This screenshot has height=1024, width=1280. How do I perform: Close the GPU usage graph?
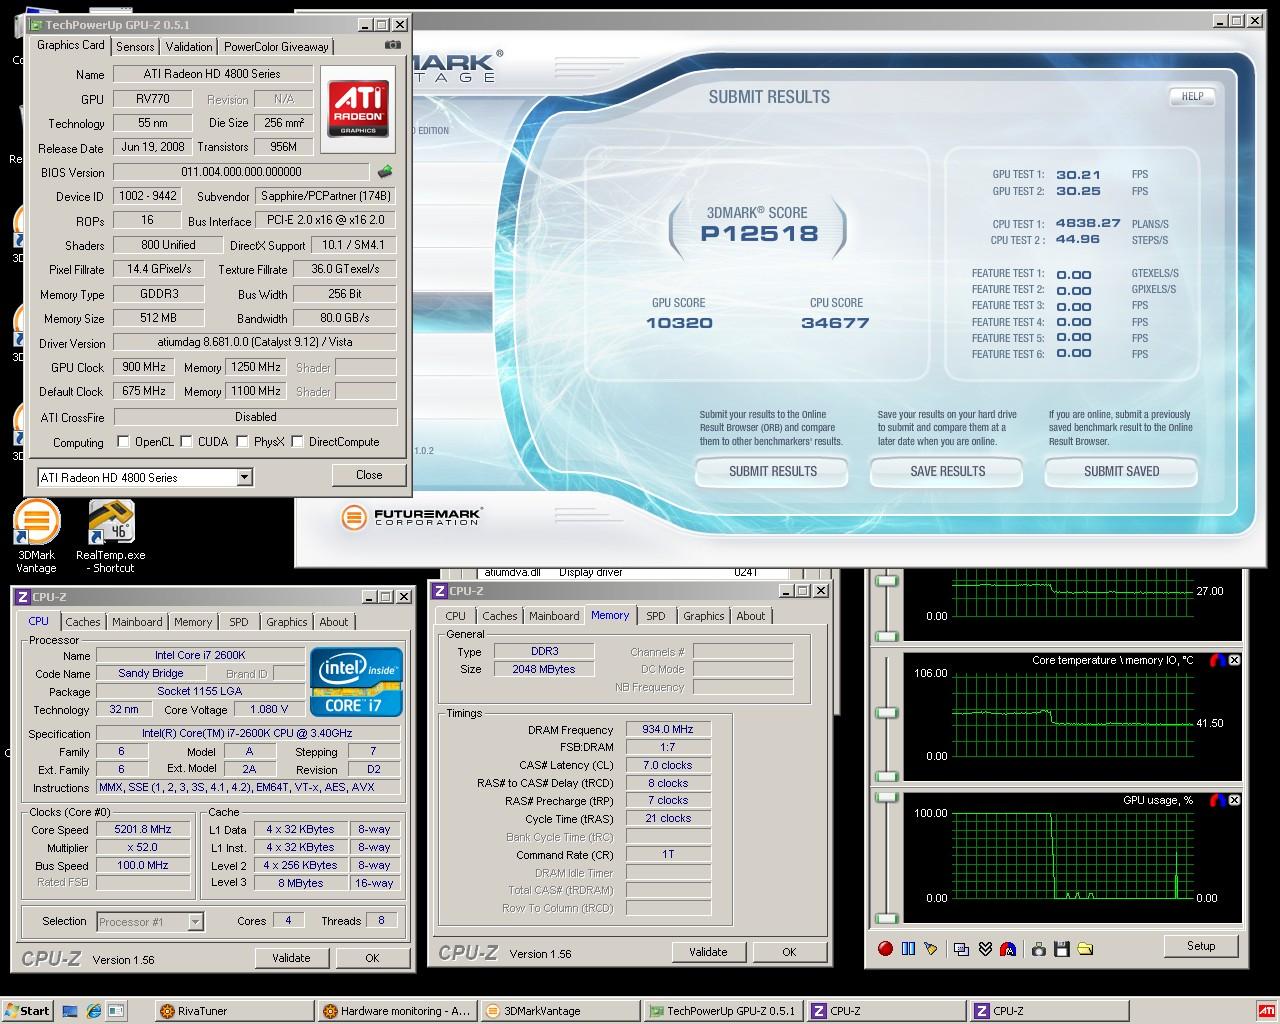[1234, 800]
